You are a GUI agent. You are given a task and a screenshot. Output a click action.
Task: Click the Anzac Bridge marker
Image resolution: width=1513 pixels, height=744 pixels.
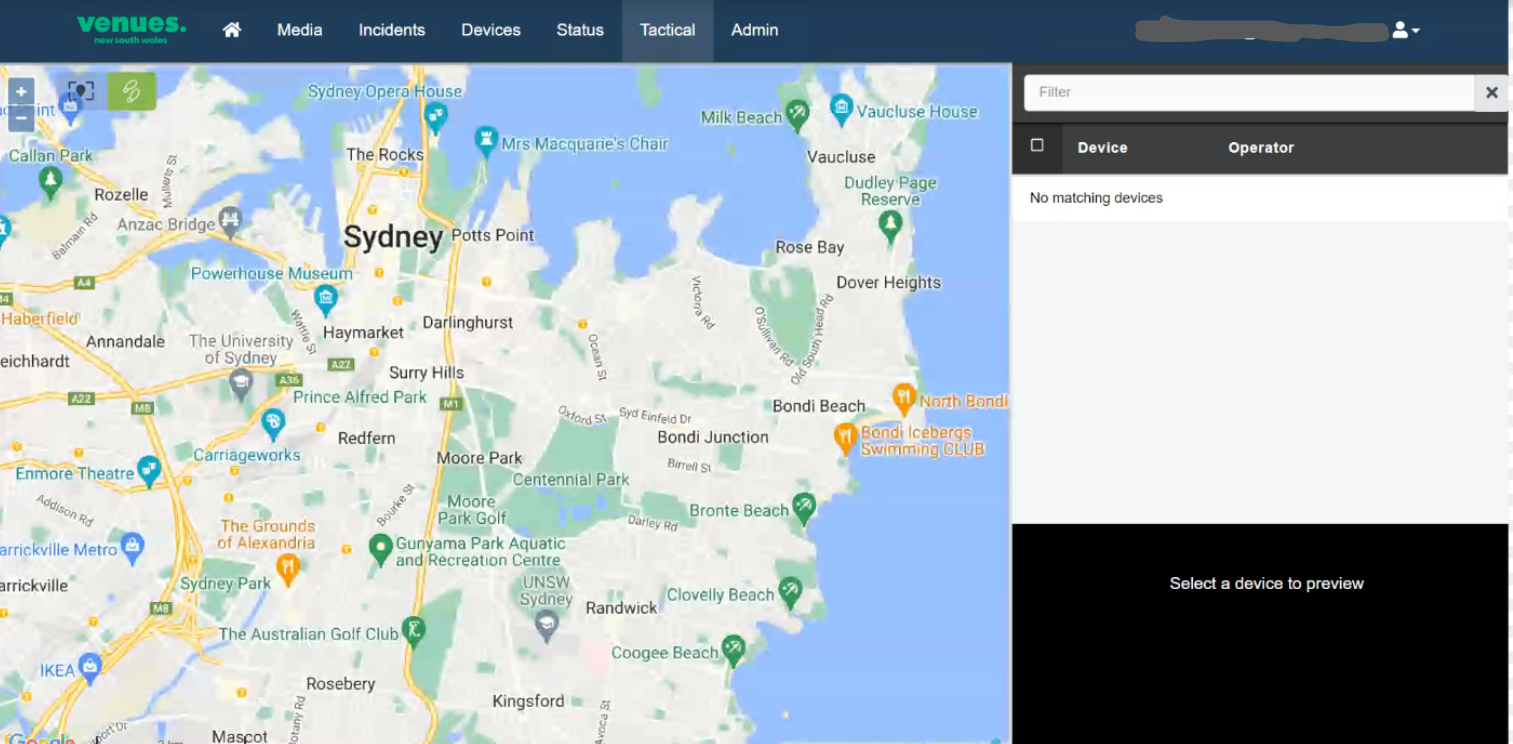click(x=231, y=219)
